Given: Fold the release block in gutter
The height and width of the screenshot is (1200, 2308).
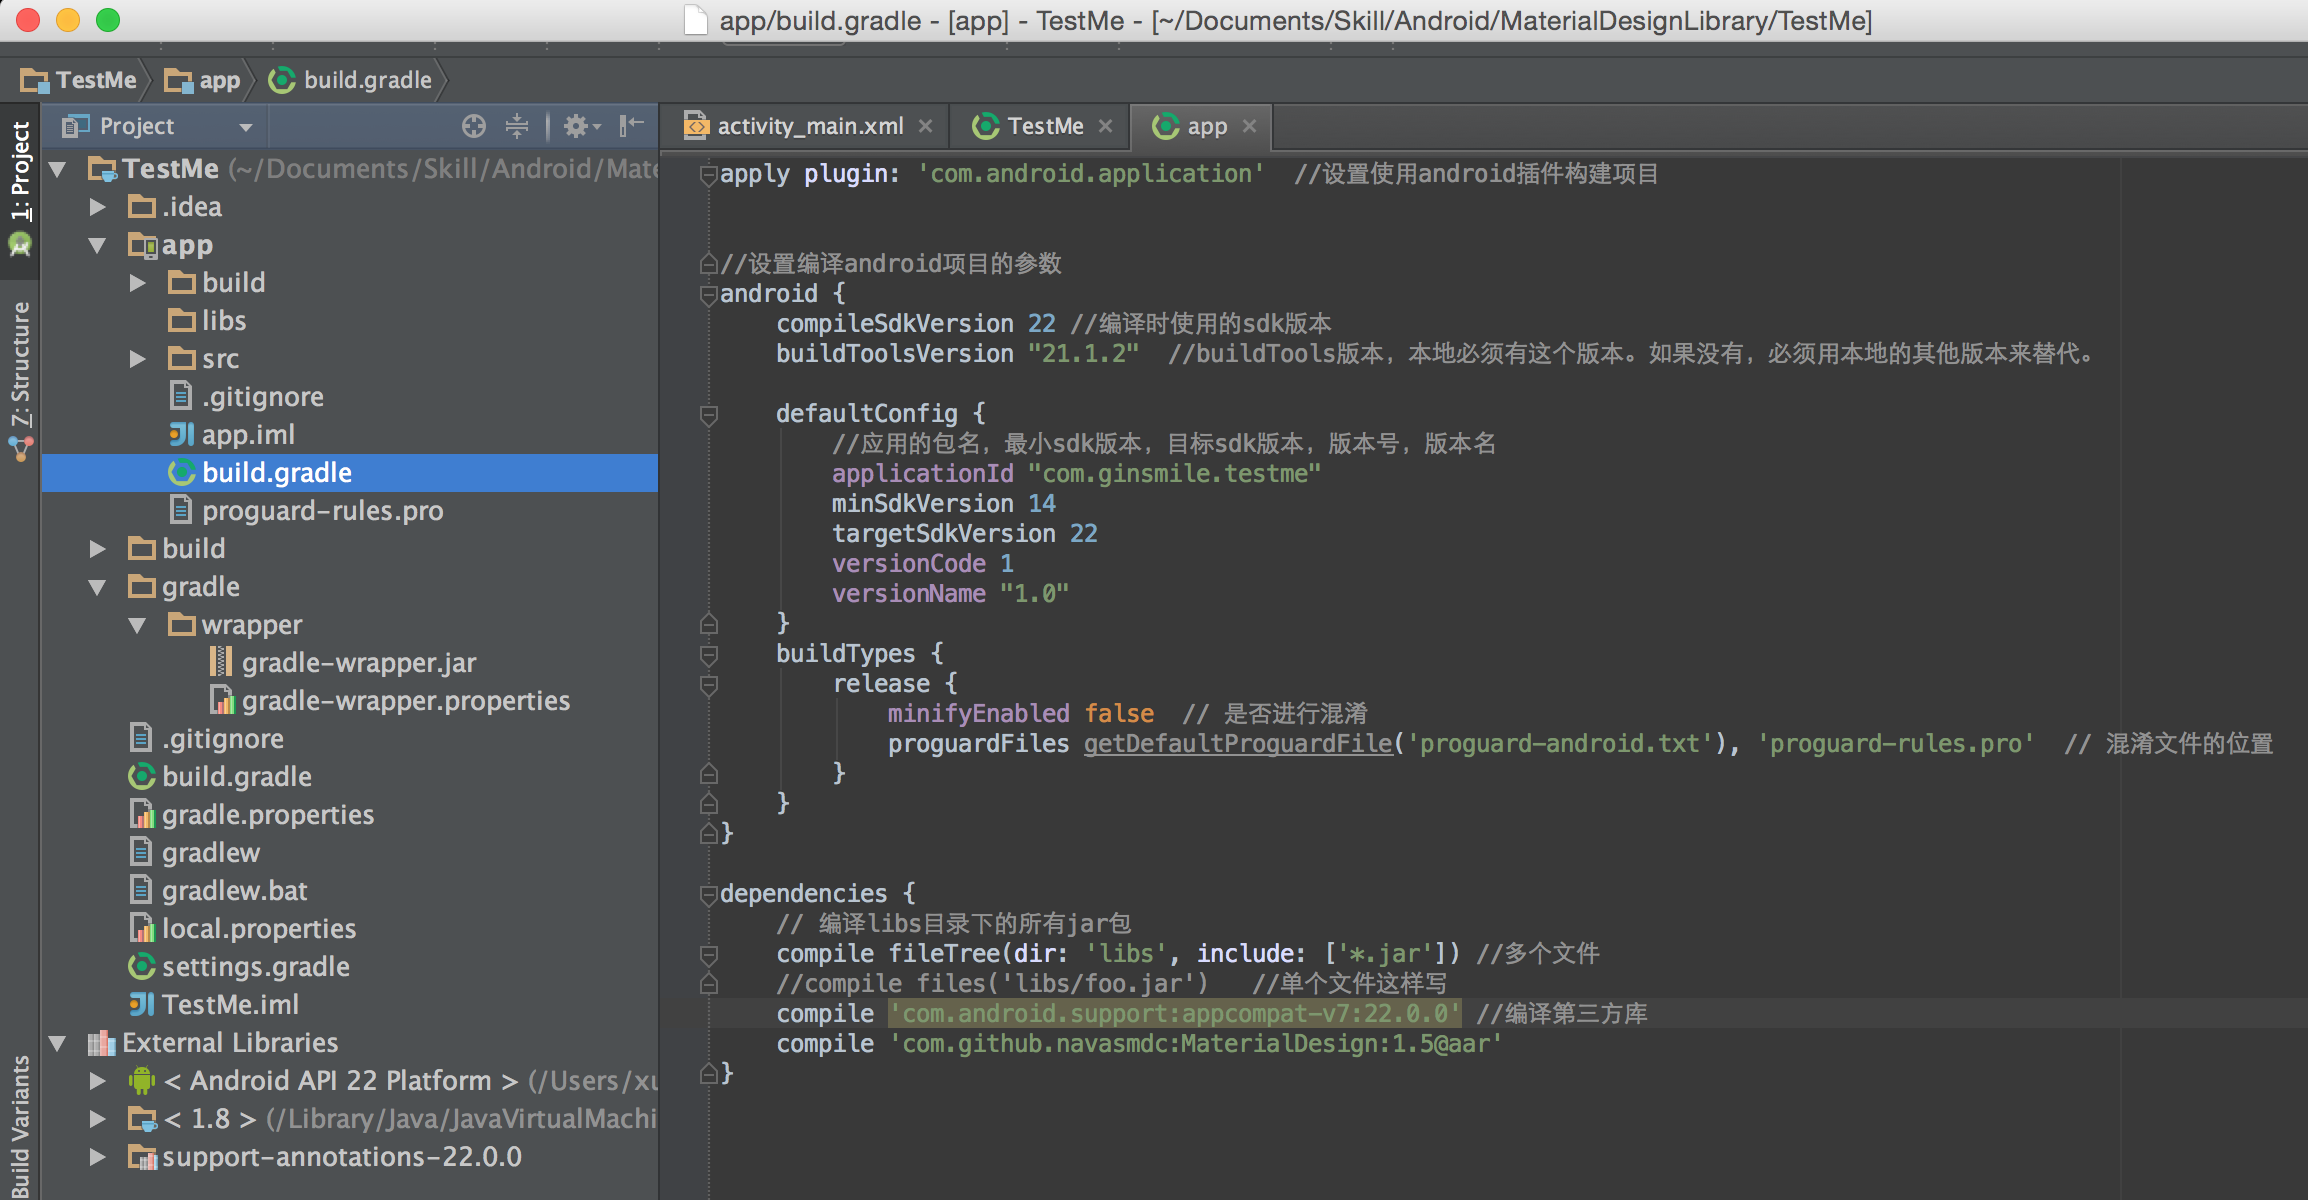Looking at the screenshot, I should (709, 685).
